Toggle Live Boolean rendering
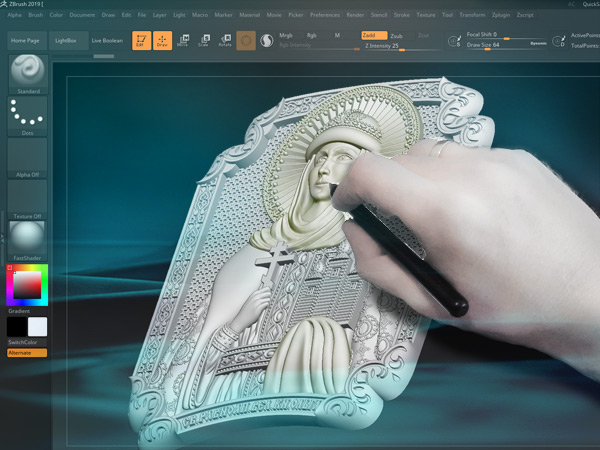The width and height of the screenshot is (600, 450). [107, 41]
